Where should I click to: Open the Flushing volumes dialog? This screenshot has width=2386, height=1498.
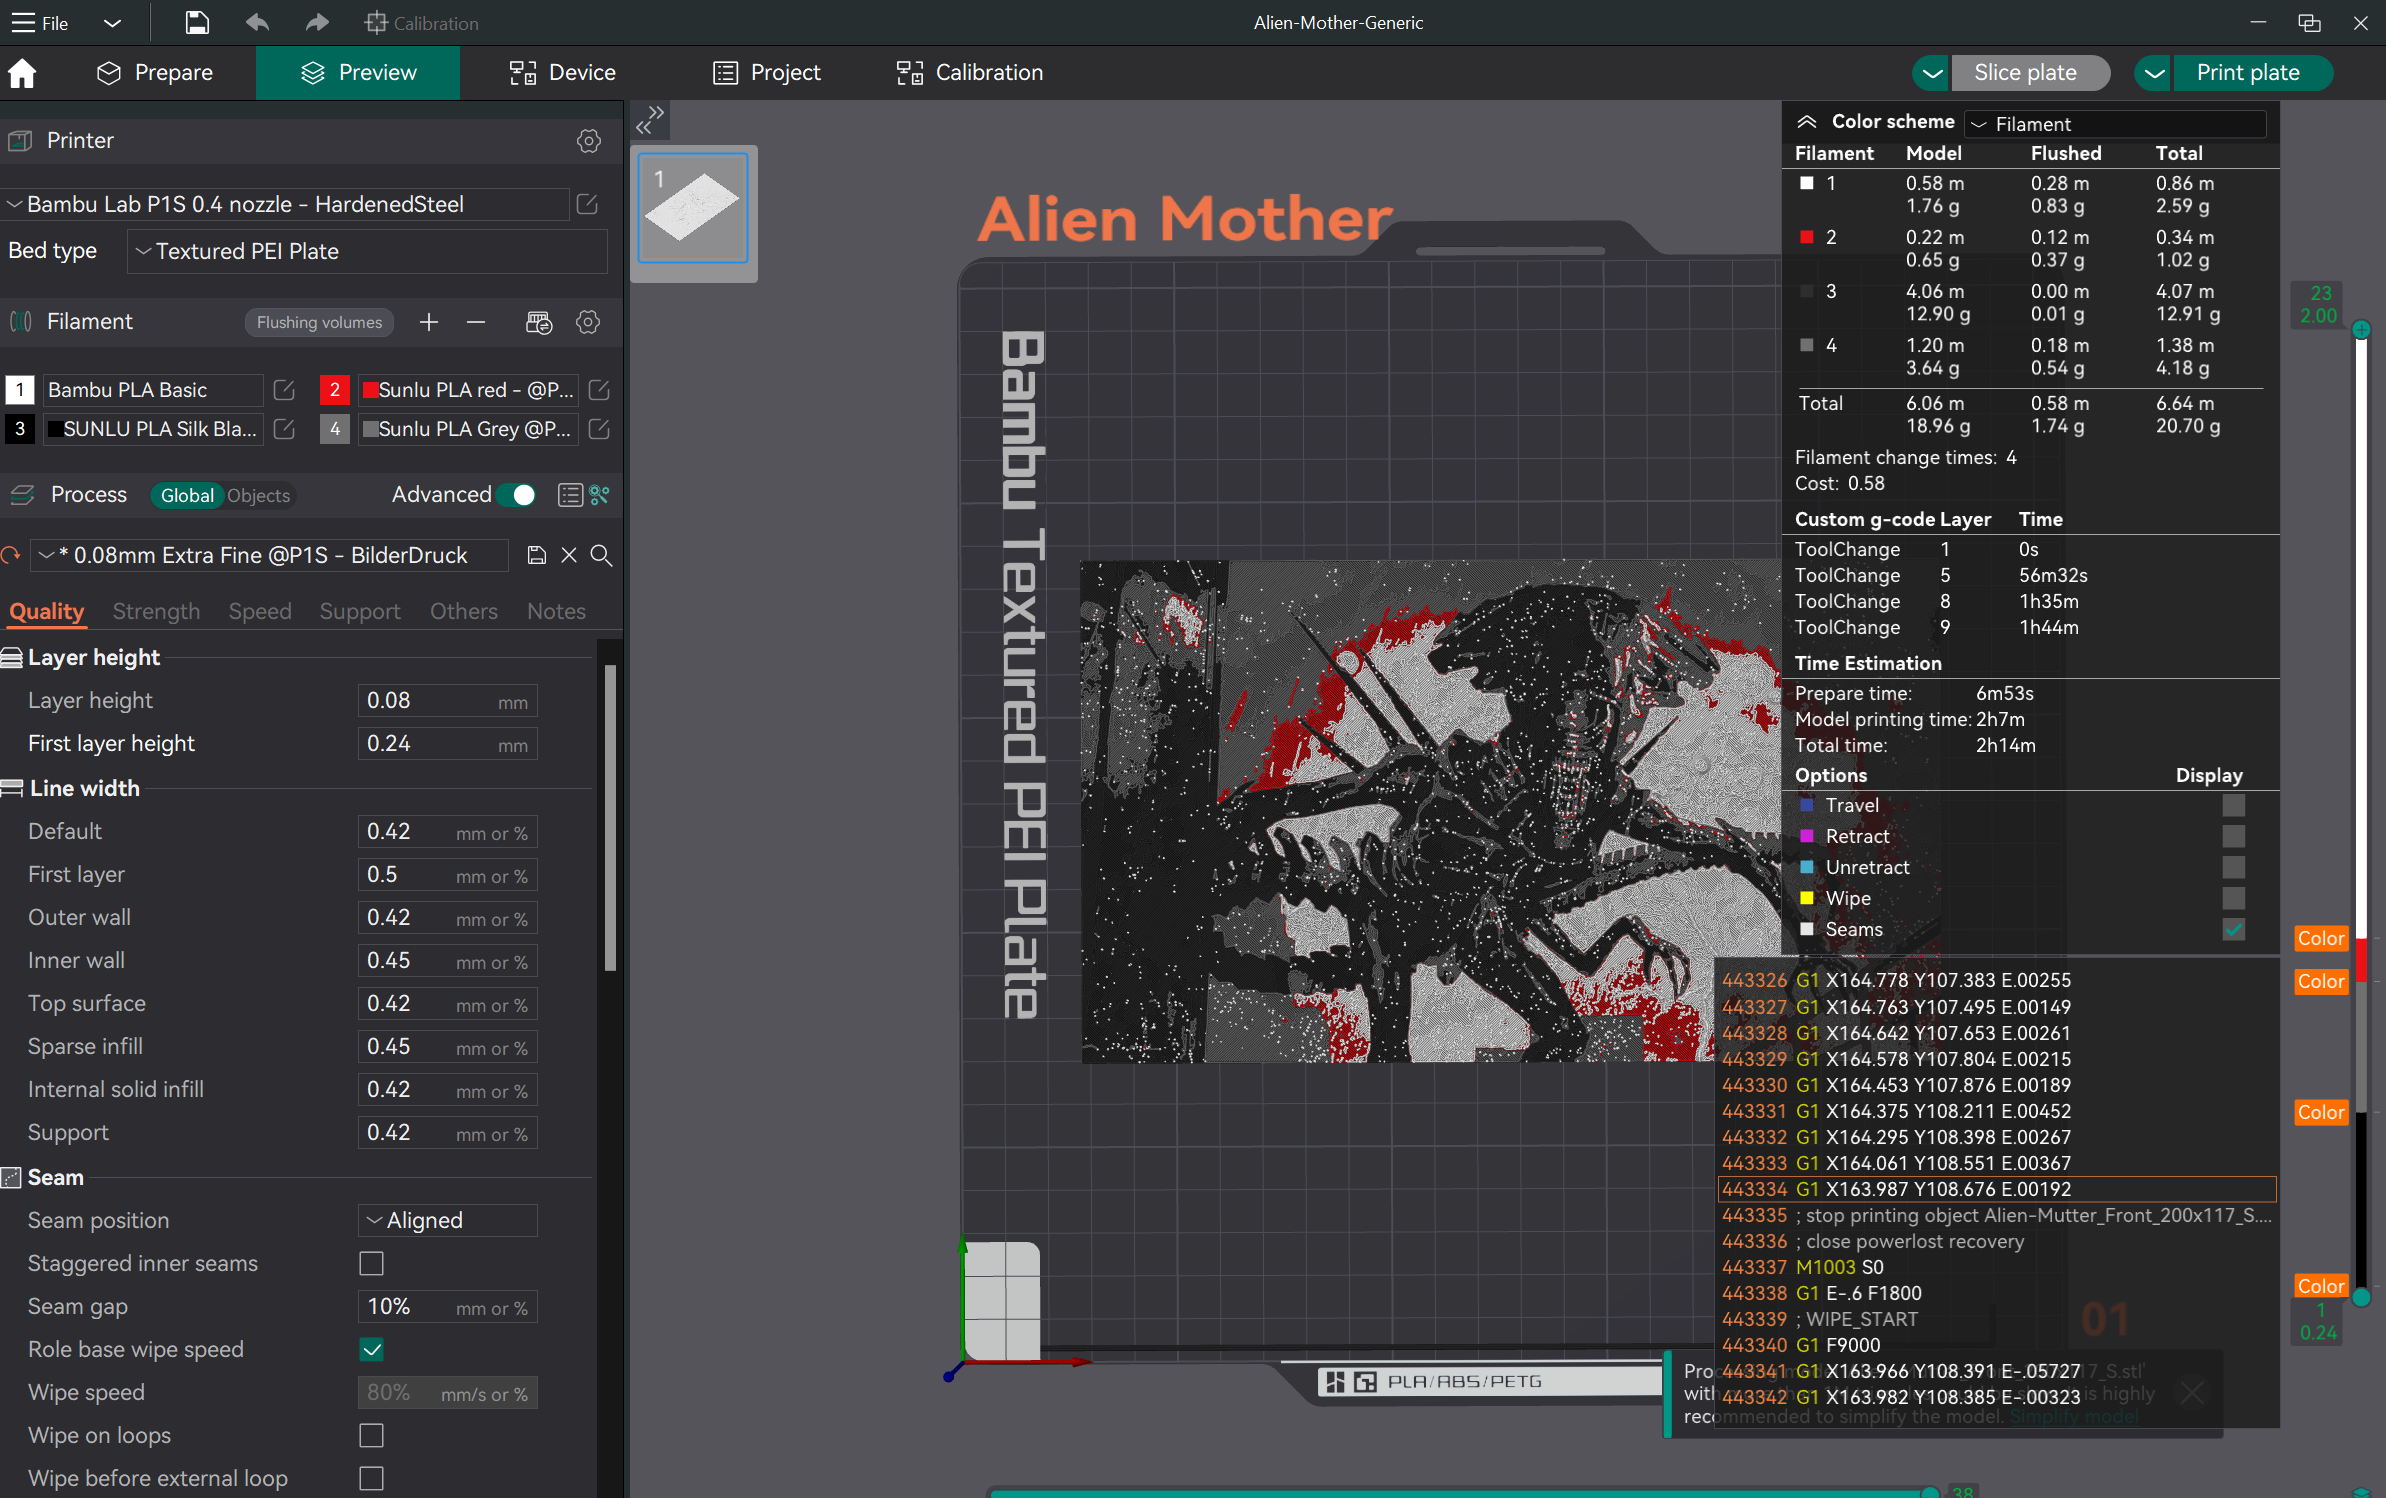click(x=319, y=322)
